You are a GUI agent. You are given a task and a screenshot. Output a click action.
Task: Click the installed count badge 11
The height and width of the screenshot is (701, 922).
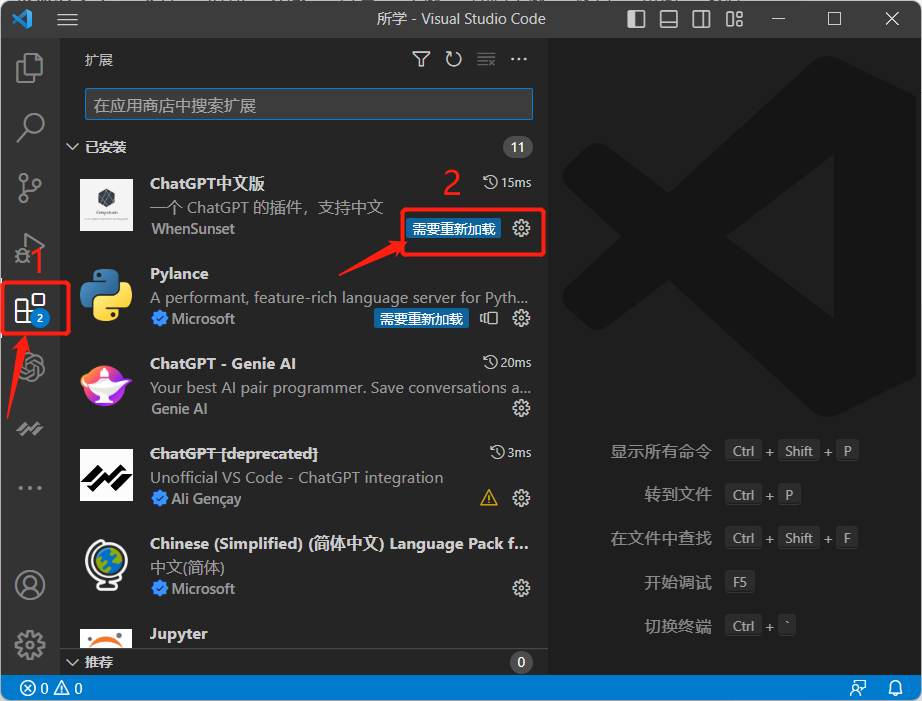click(517, 147)
